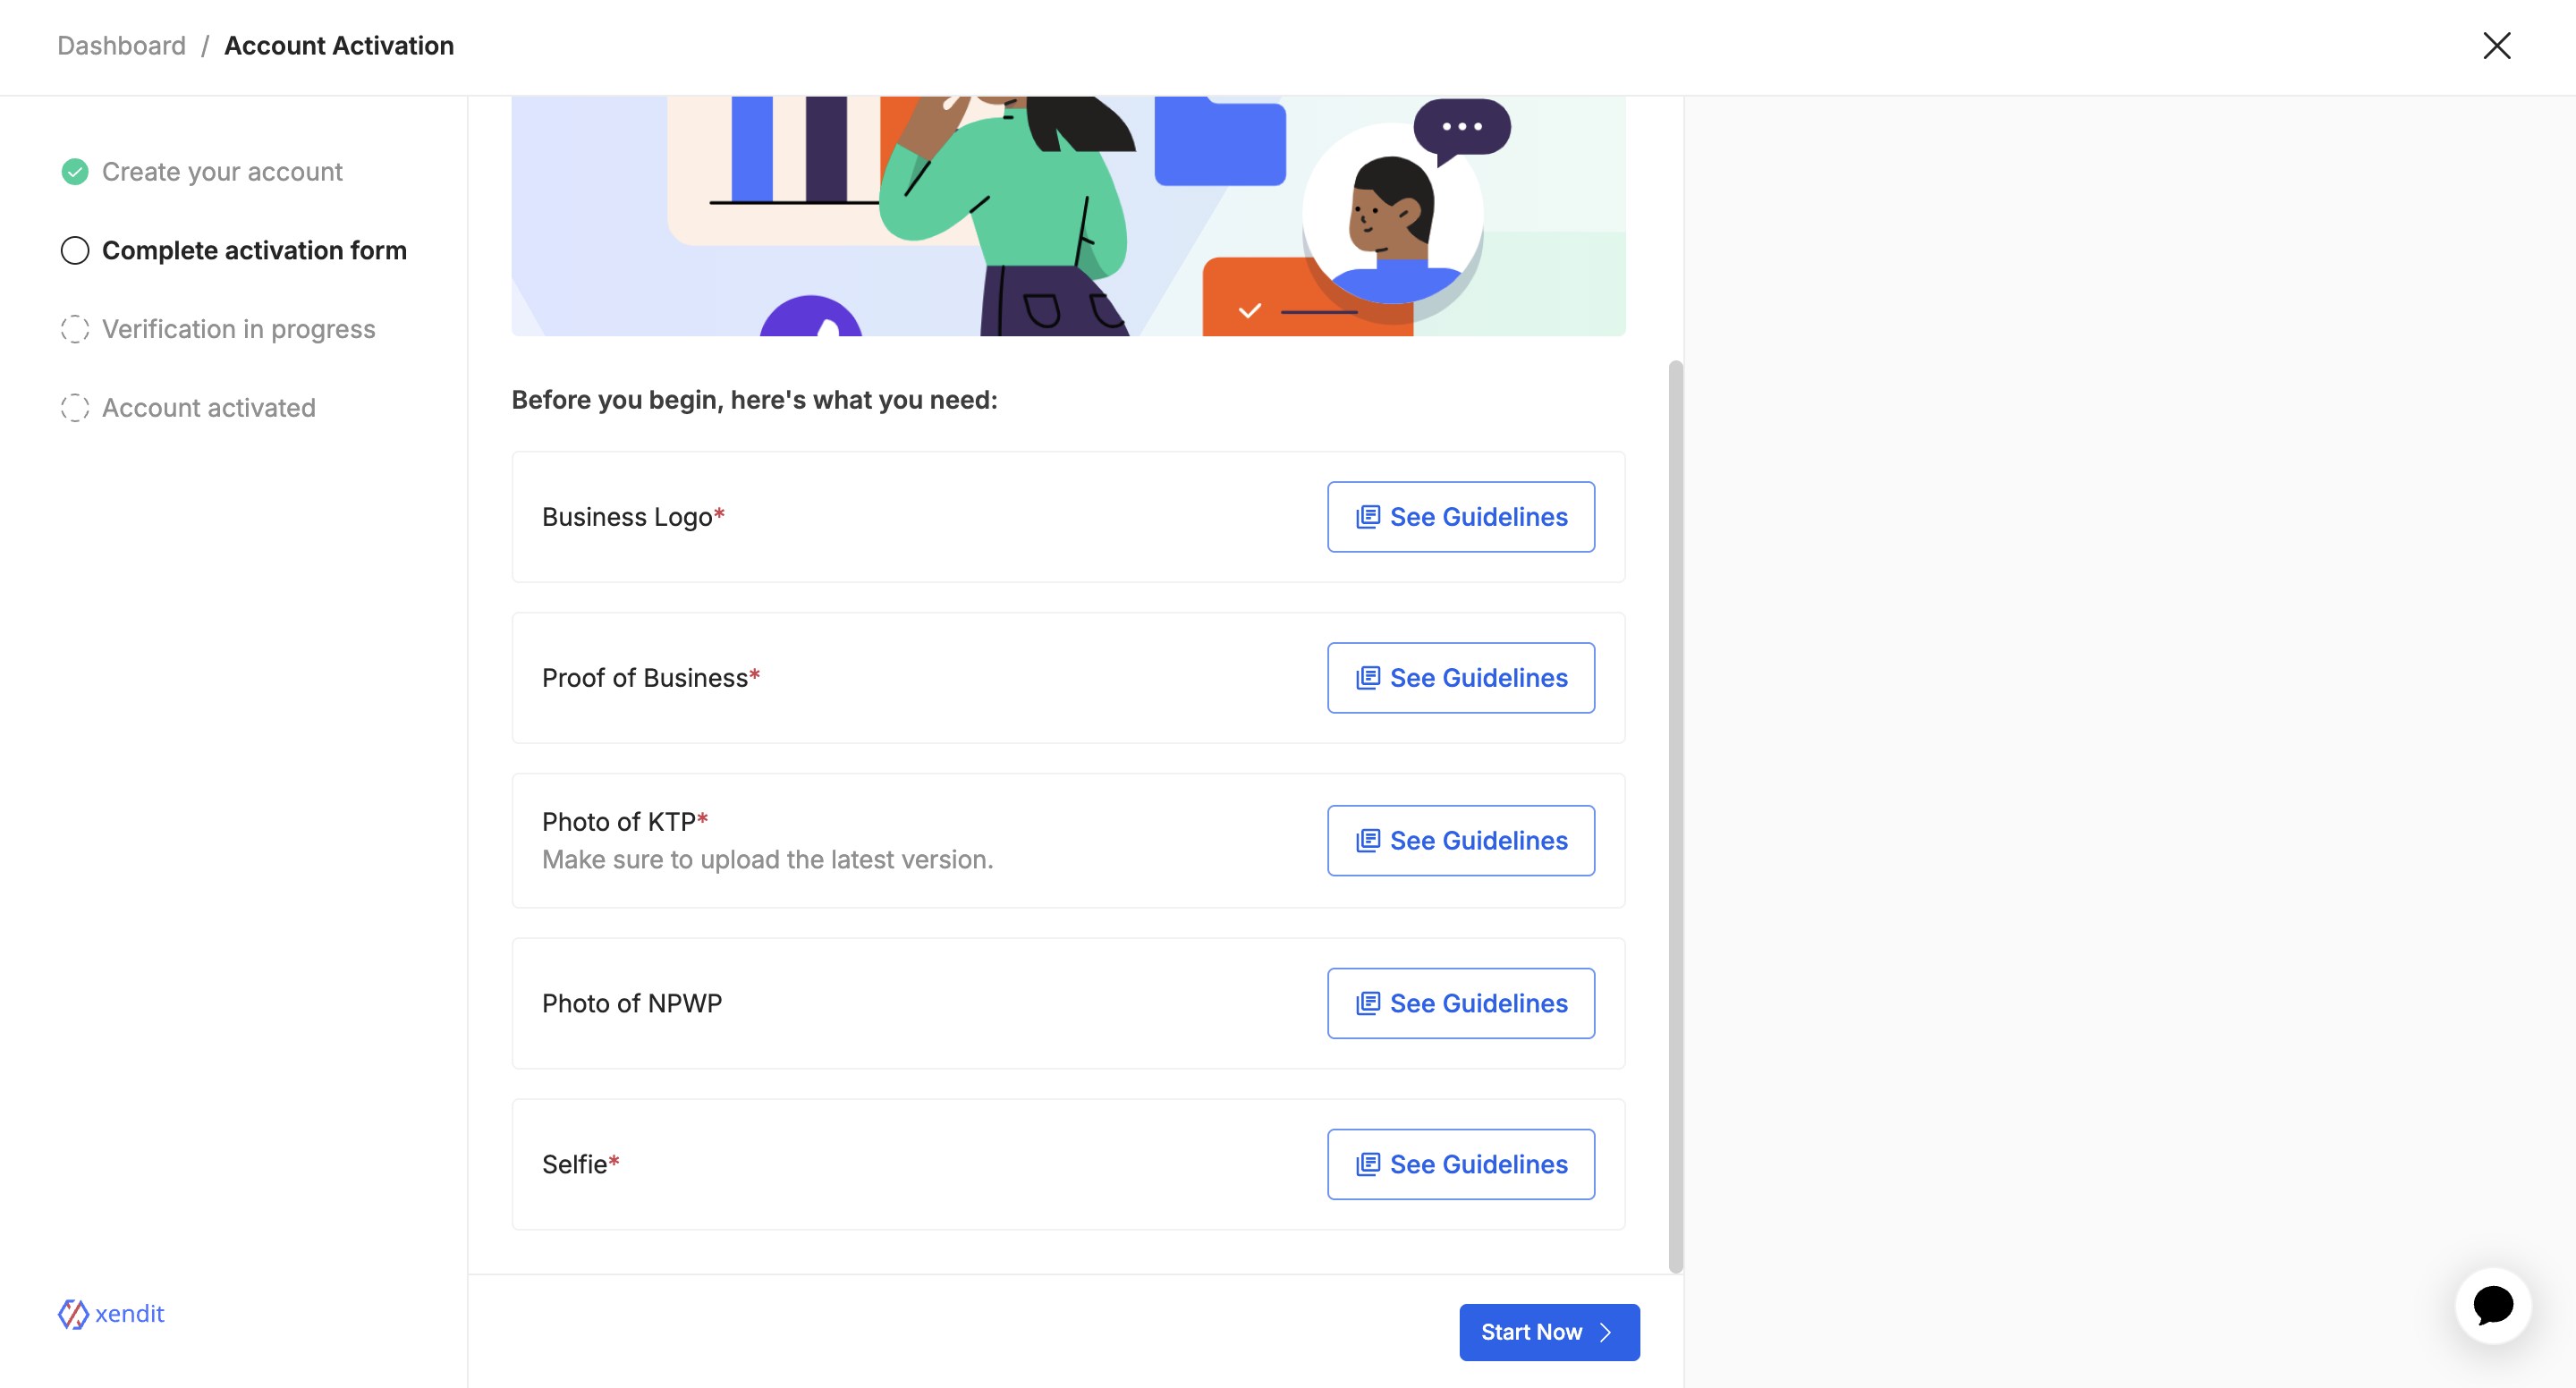The image size is (2576, 1388).
Task: Open the chat support bubble icon
Action: [x=2492, y=1305]
